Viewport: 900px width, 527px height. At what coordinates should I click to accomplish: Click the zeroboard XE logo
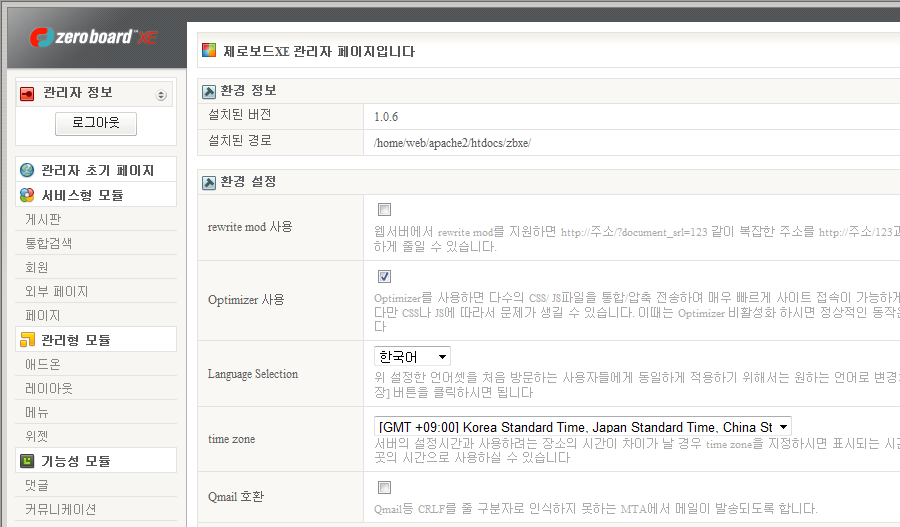93,37
